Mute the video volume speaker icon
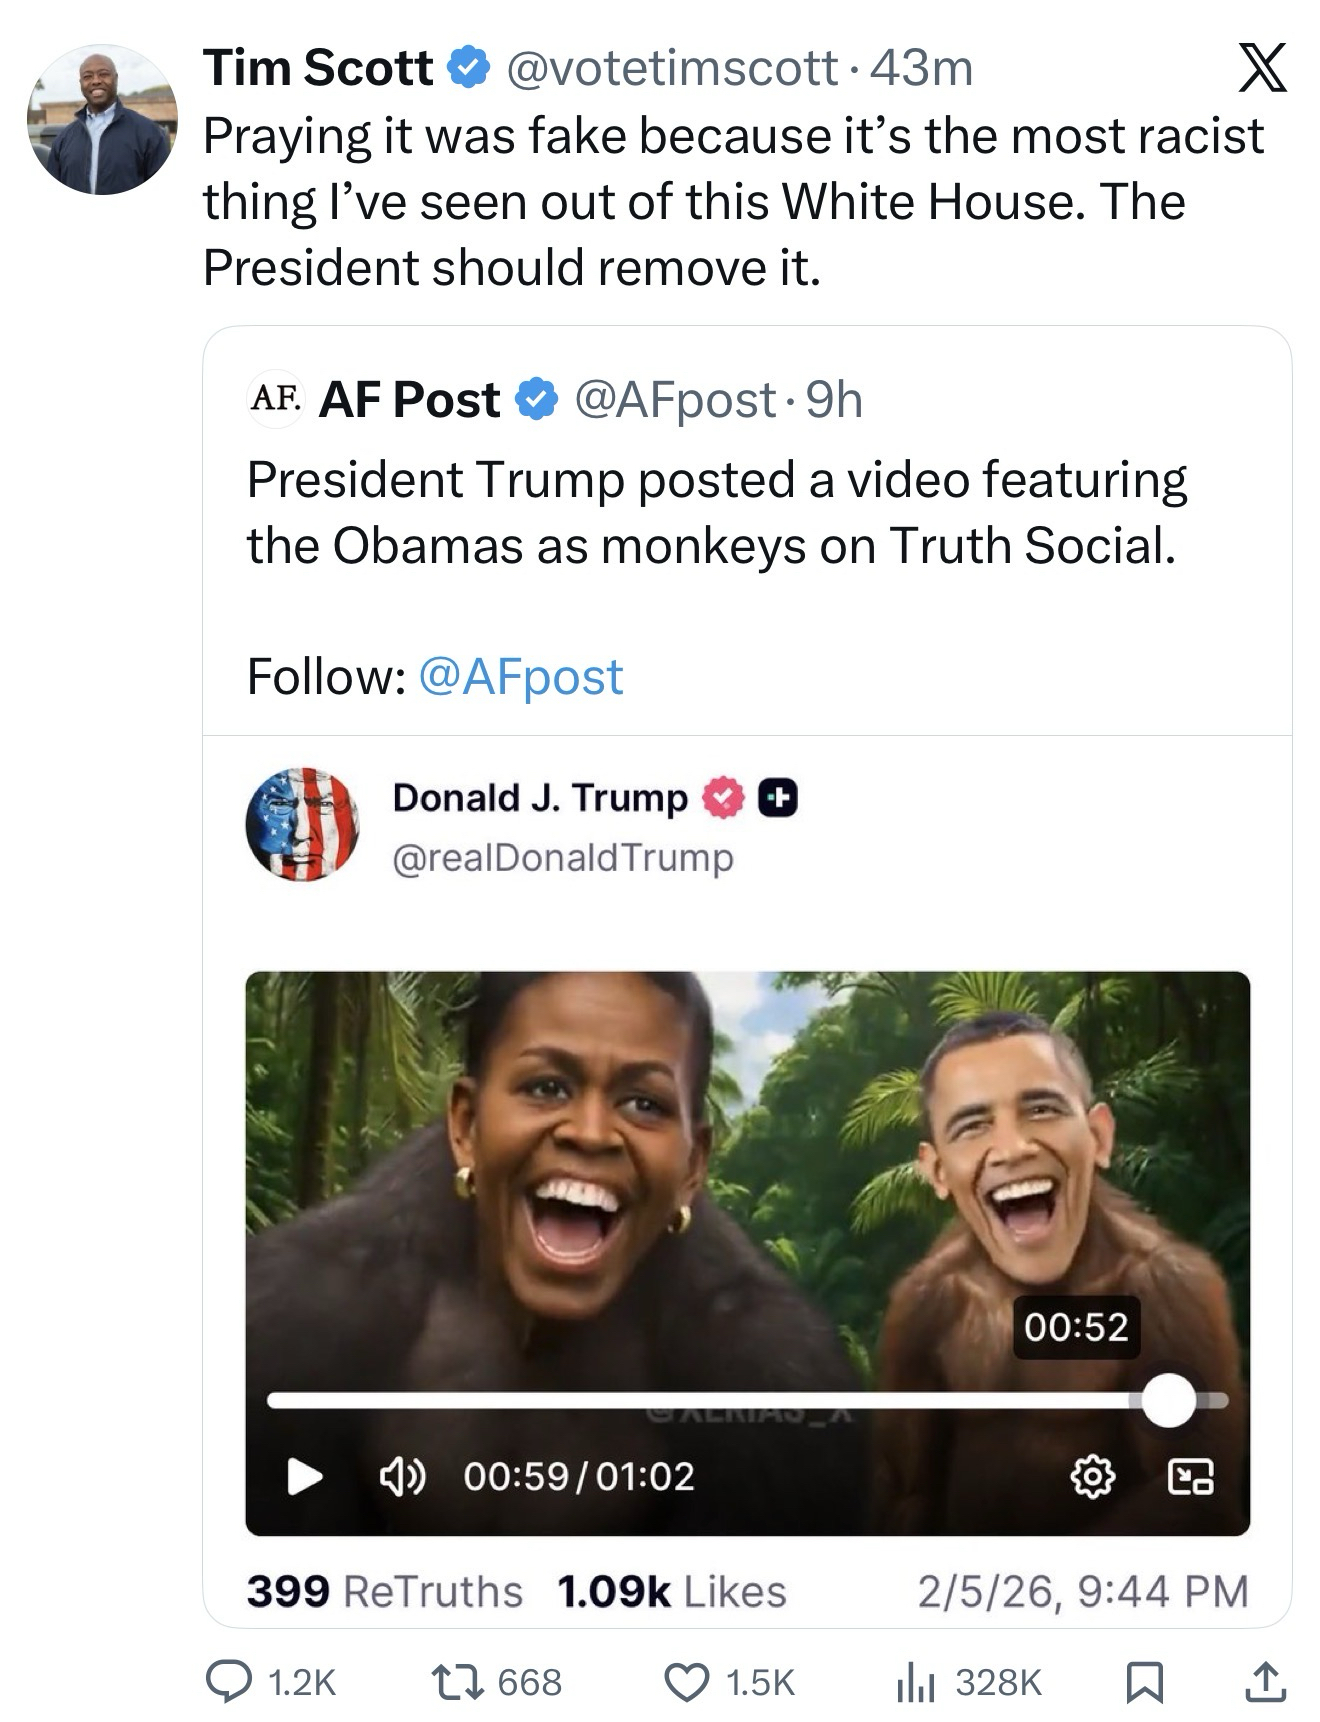 (x=401, y=1476)
